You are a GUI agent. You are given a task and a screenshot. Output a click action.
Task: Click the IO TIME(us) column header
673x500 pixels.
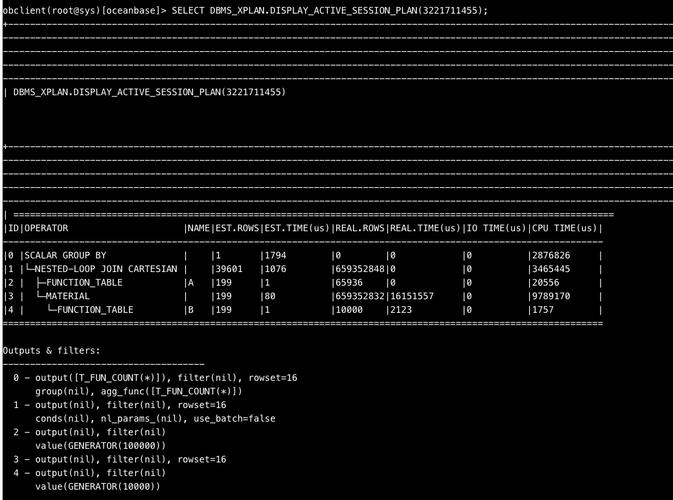(x=494, y=228)
